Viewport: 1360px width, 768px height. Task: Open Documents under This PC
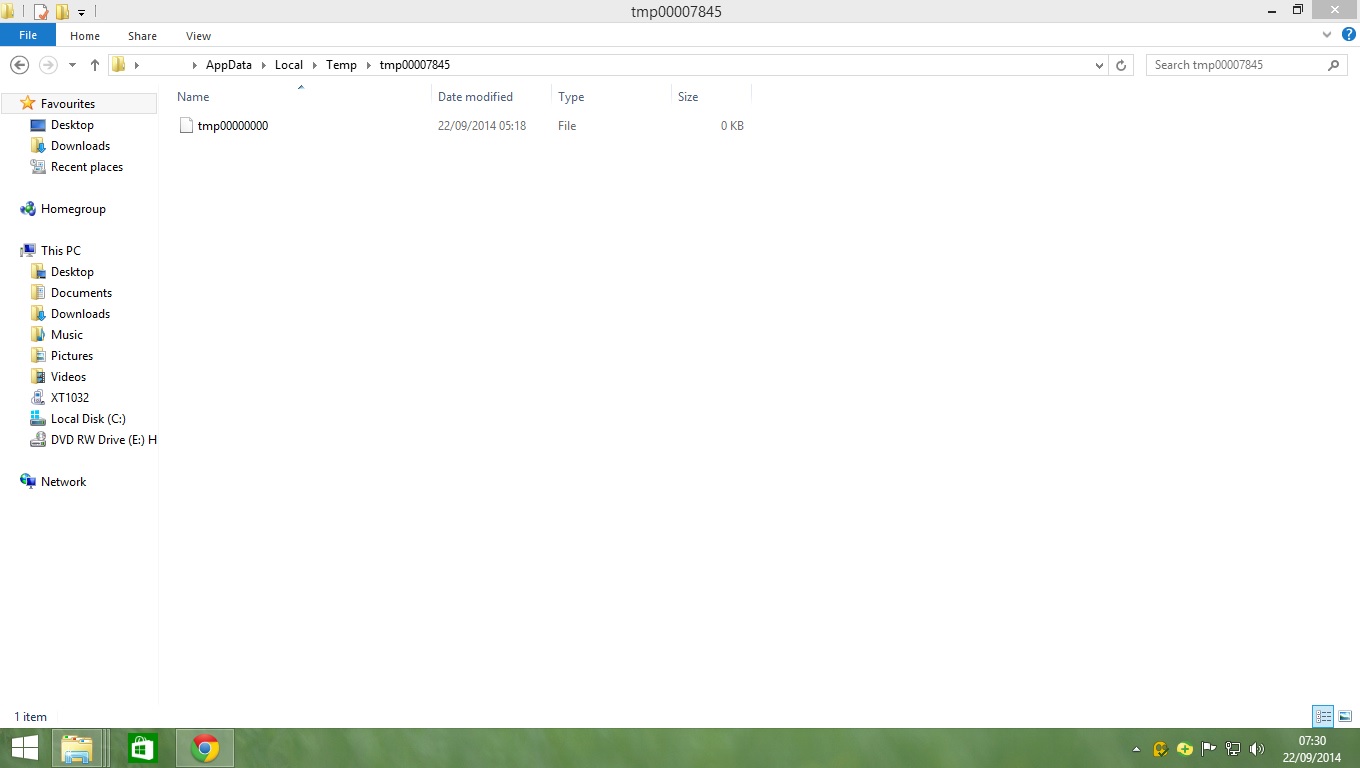point(81,293)
